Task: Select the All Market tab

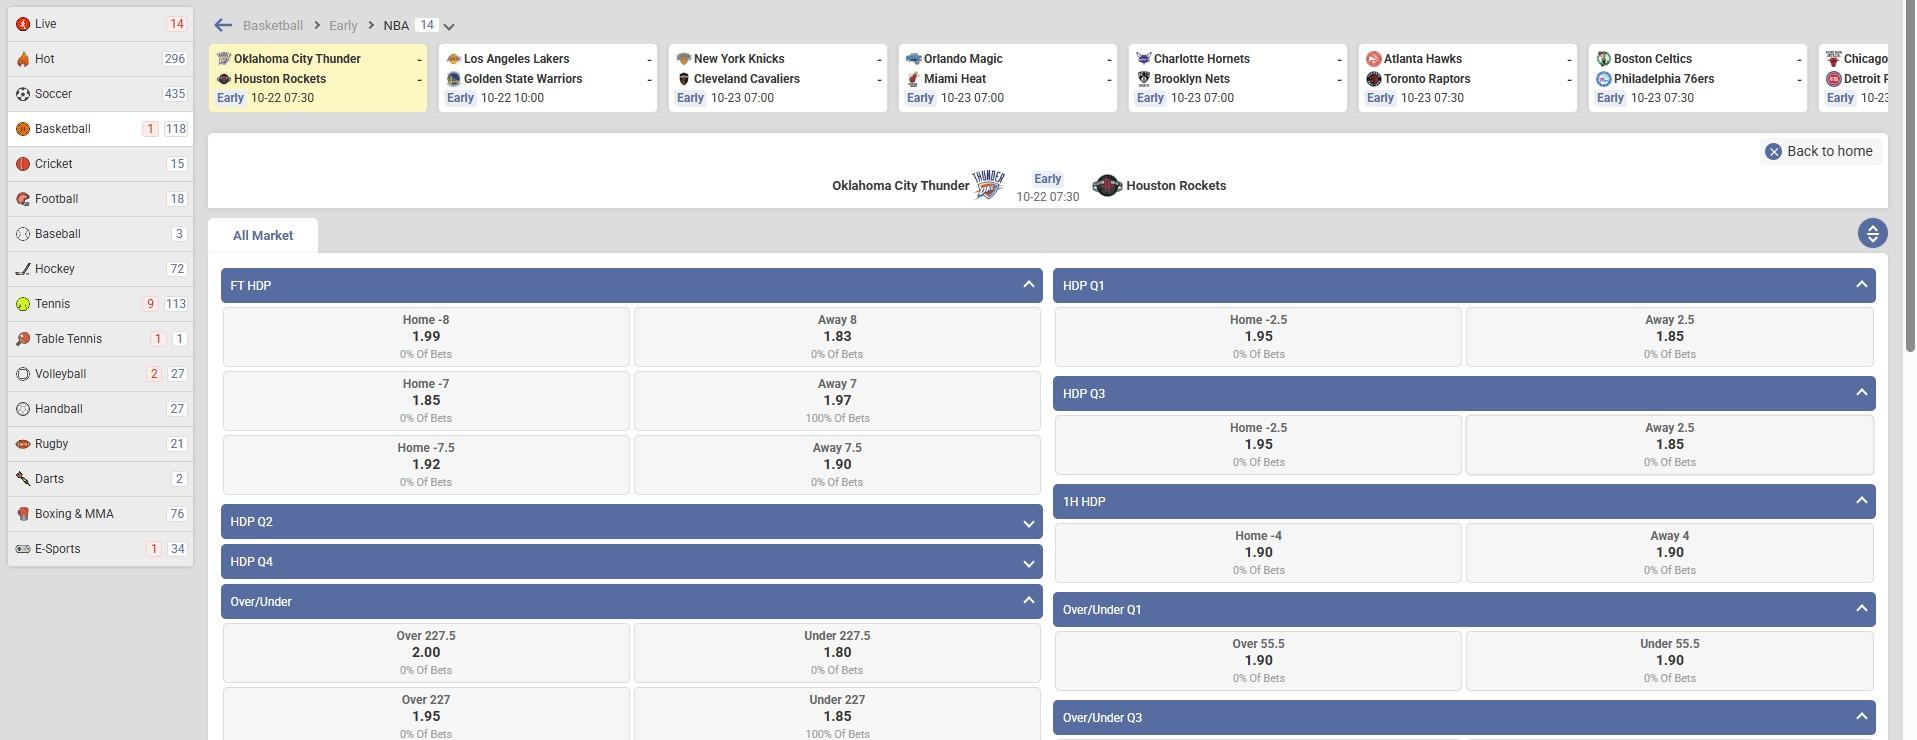Action: tap(263, 236)
